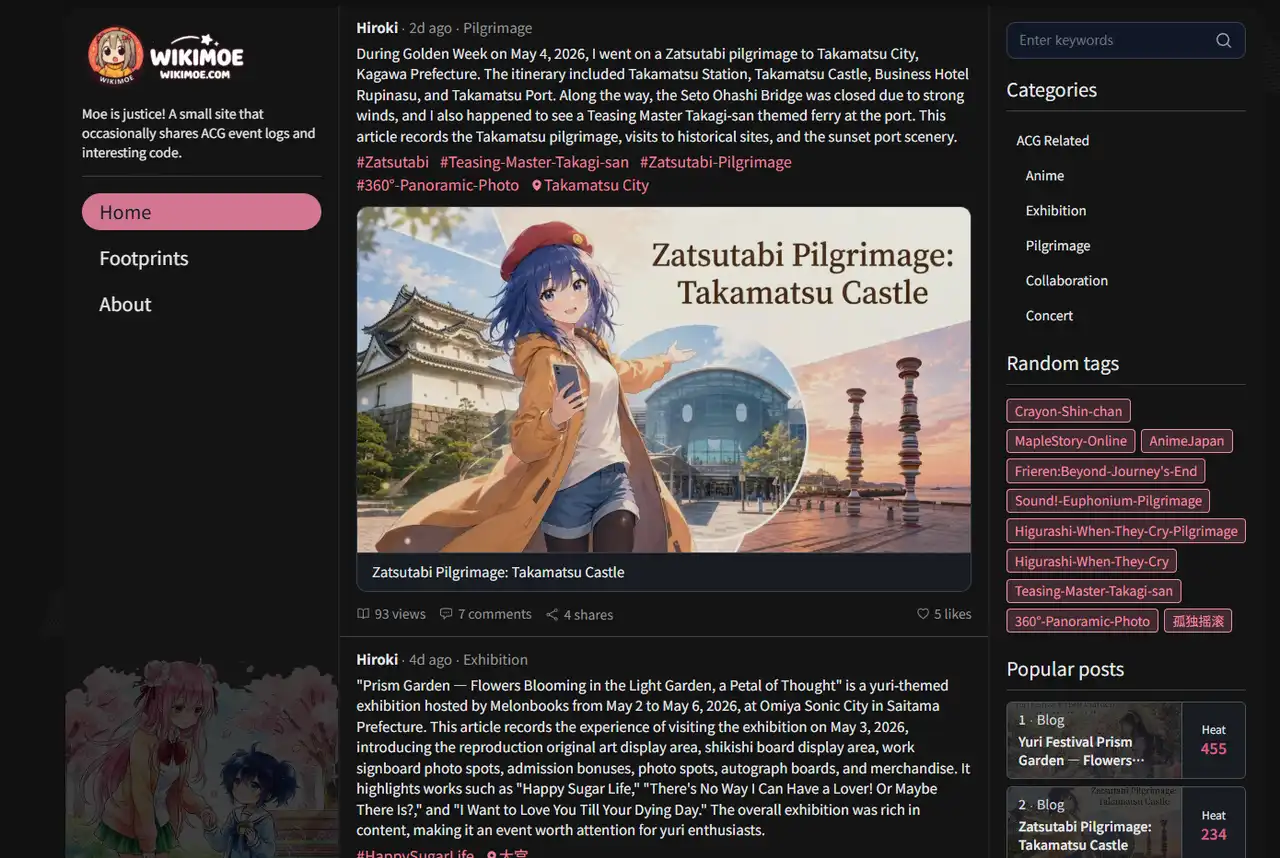Click the Higurashi-When-They-Cry-Pilgrimage tag
This screenshot has width=1280, height=858.
pyautogui.click(x=1126, y=531)
